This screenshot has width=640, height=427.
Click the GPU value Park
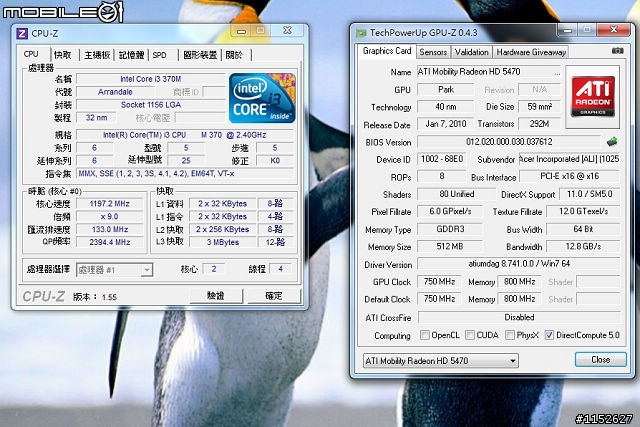446,89
